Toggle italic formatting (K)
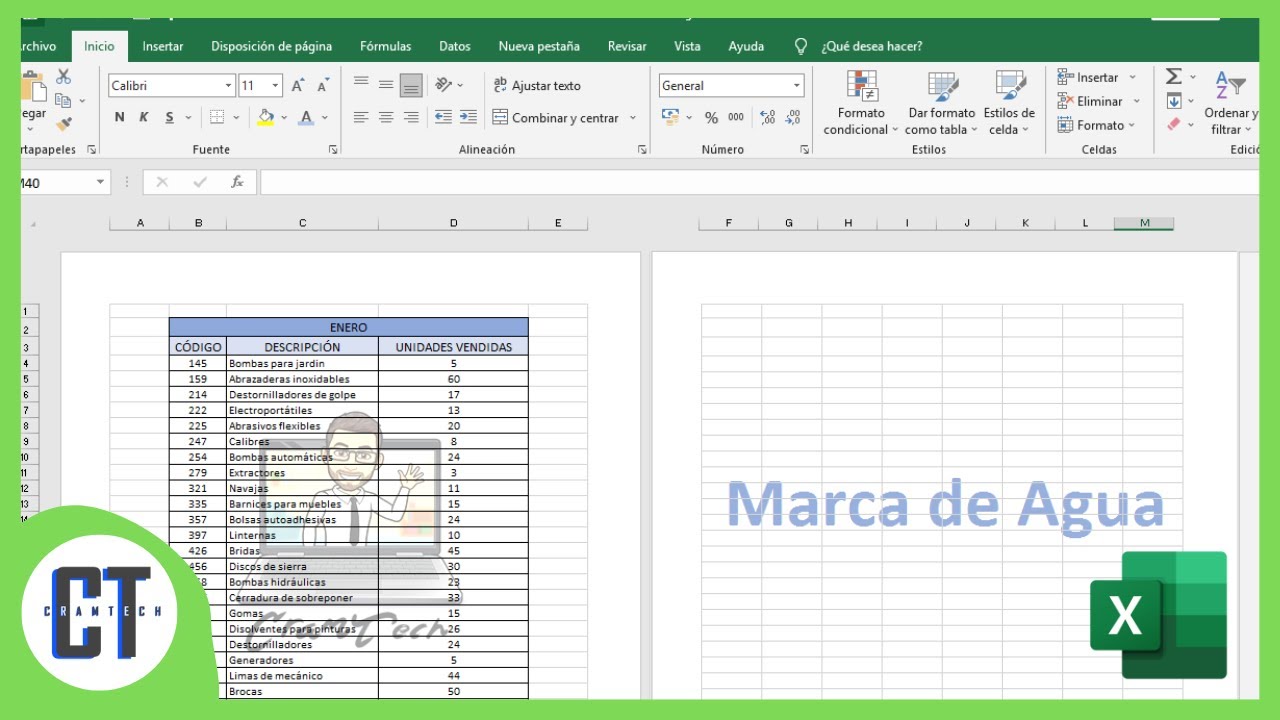1280x720 pixels. pyautogui.click(x=144, y=117)
